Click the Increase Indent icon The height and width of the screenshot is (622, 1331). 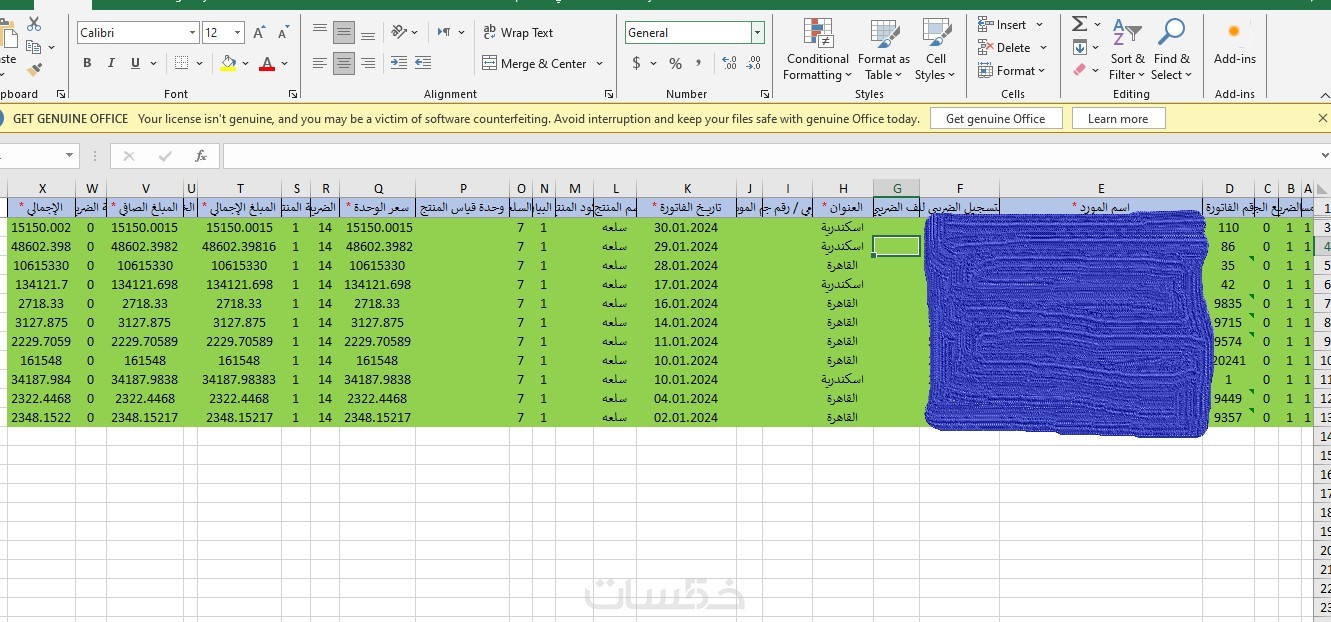[425, 63]
